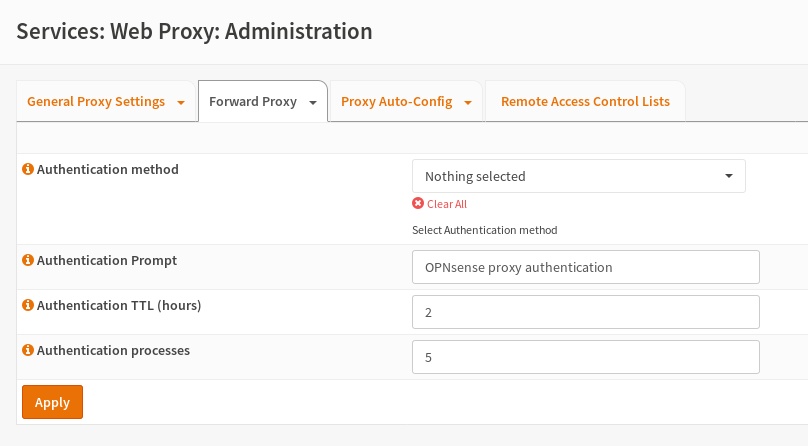Click info icon beside Authentication method
This screenshot has height=446, width=808.
point(28,170)
